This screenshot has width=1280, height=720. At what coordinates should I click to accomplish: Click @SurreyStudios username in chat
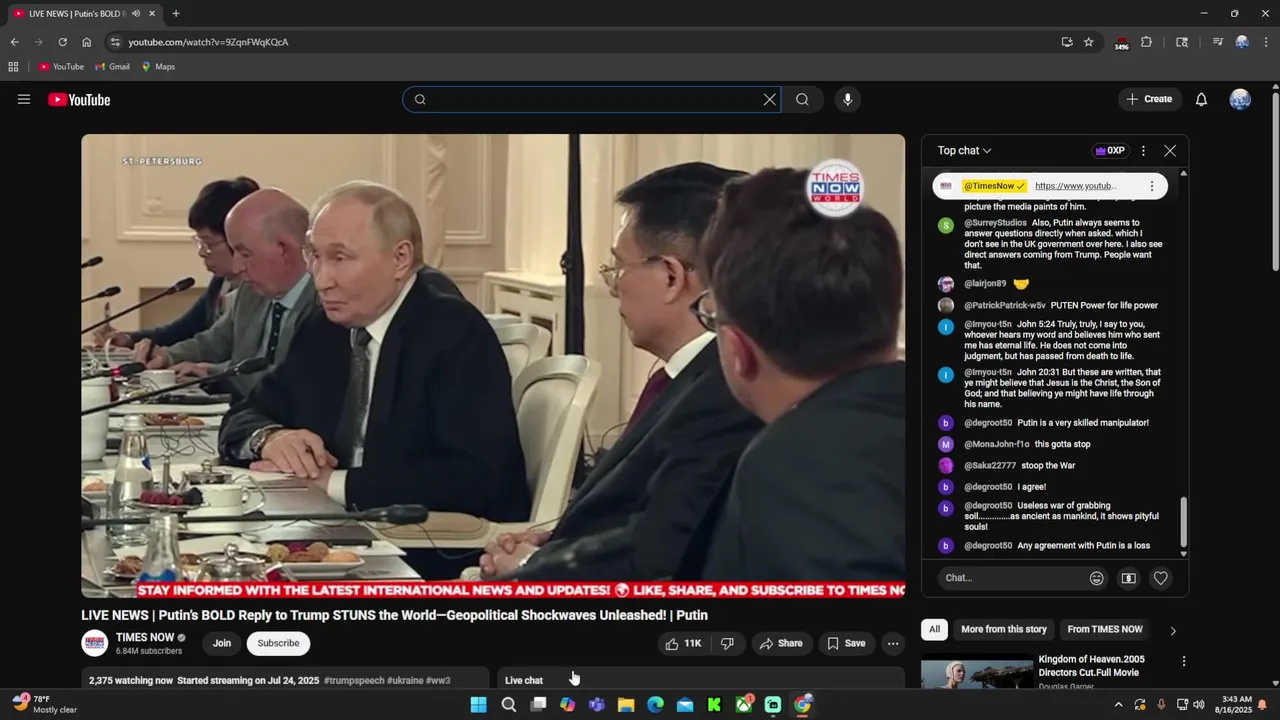point(995,223)
